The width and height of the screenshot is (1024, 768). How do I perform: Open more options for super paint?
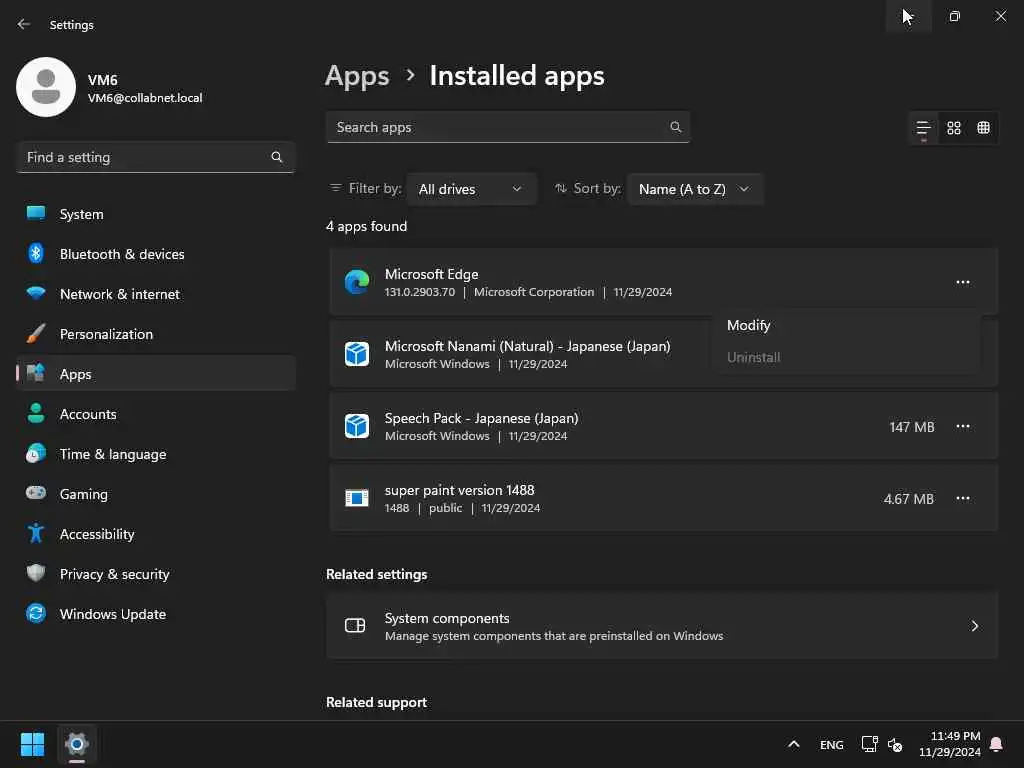tap(963, 498)
